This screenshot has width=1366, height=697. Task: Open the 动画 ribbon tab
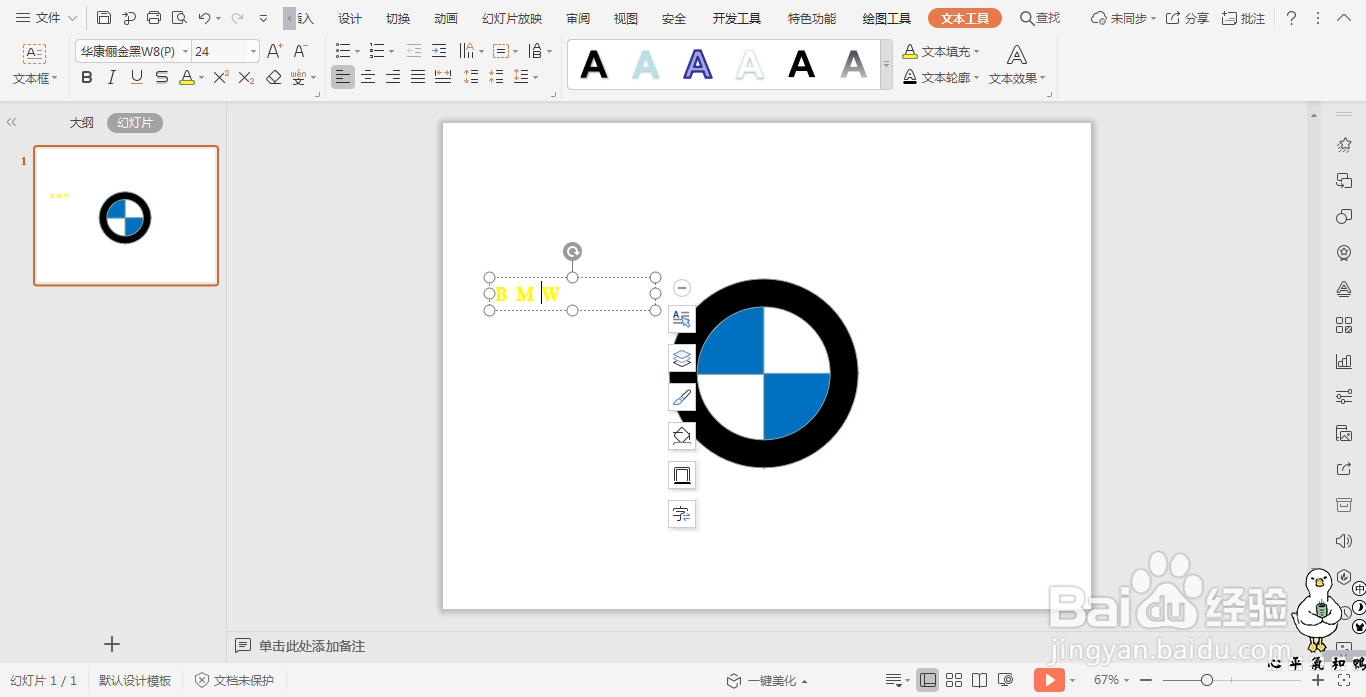coord(446,18)
